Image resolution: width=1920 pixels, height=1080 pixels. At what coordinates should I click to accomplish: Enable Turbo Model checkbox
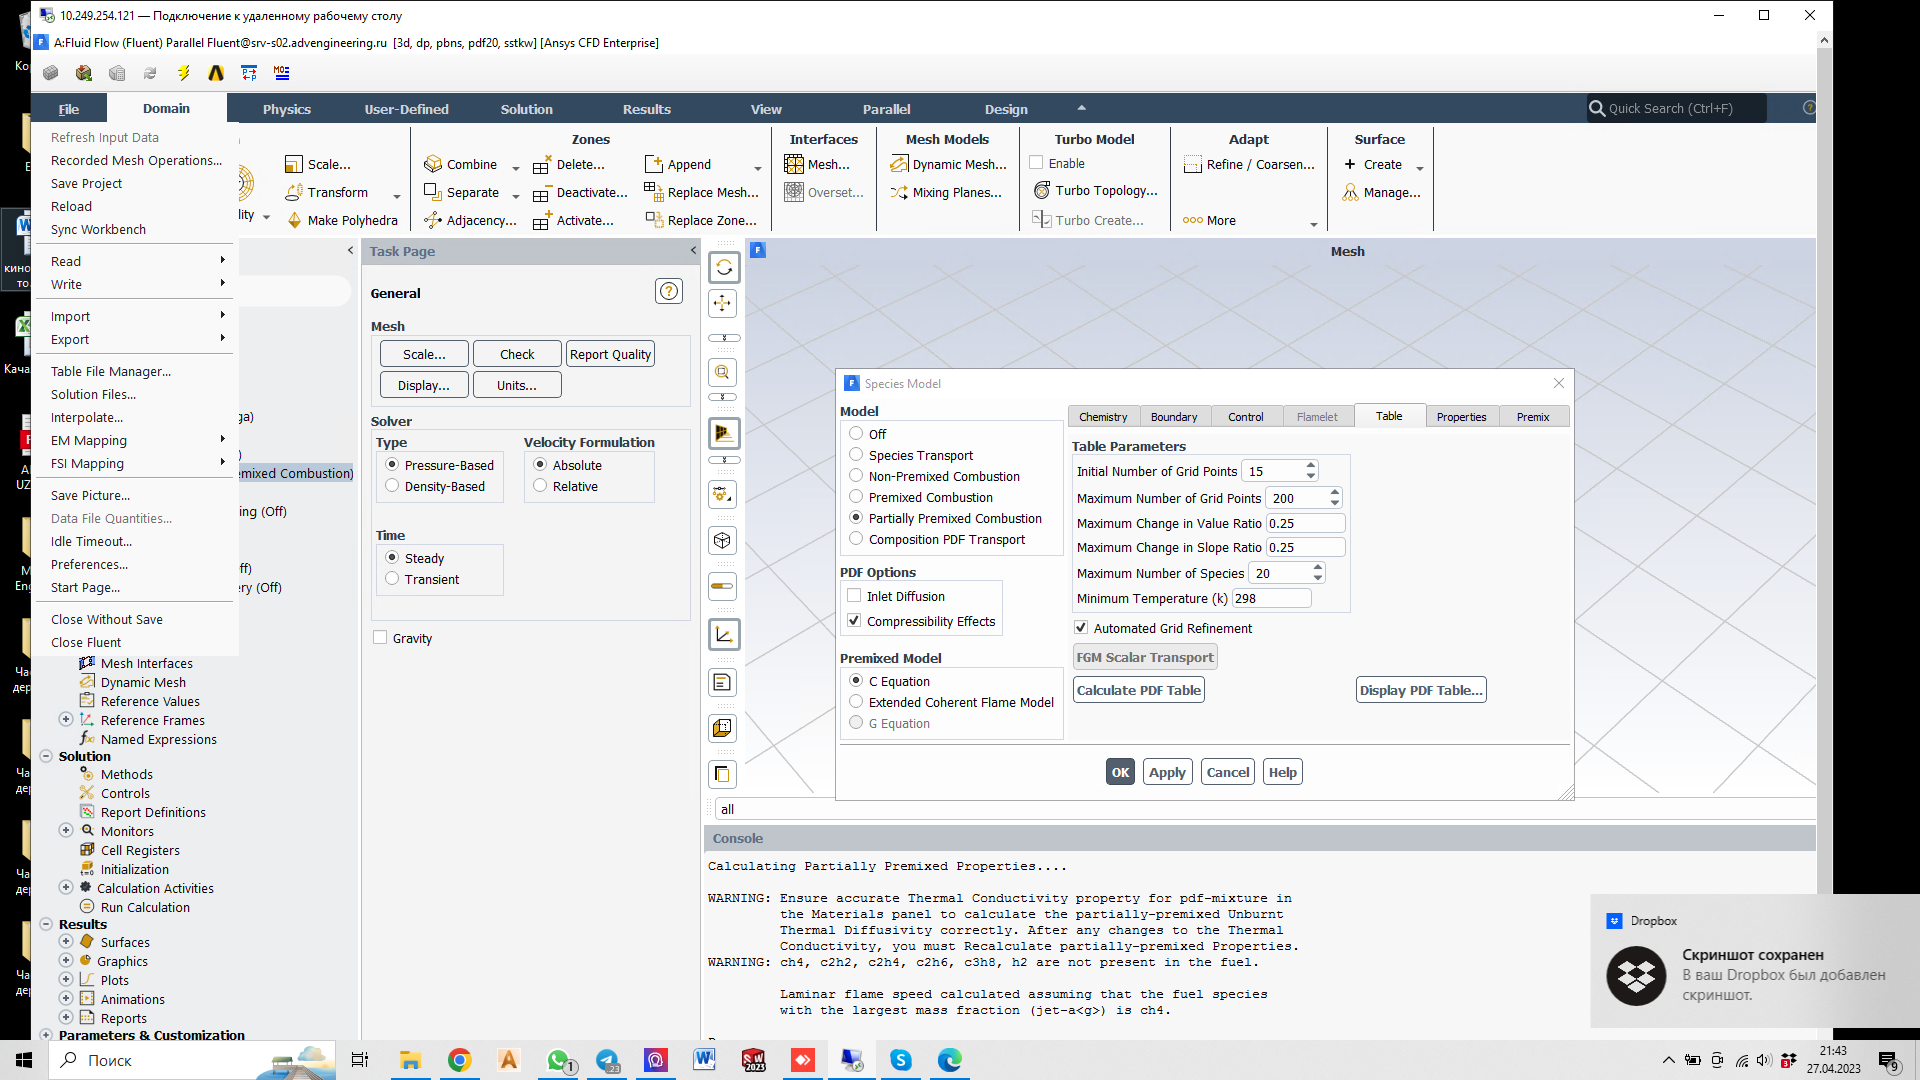tap(1037, 163)
